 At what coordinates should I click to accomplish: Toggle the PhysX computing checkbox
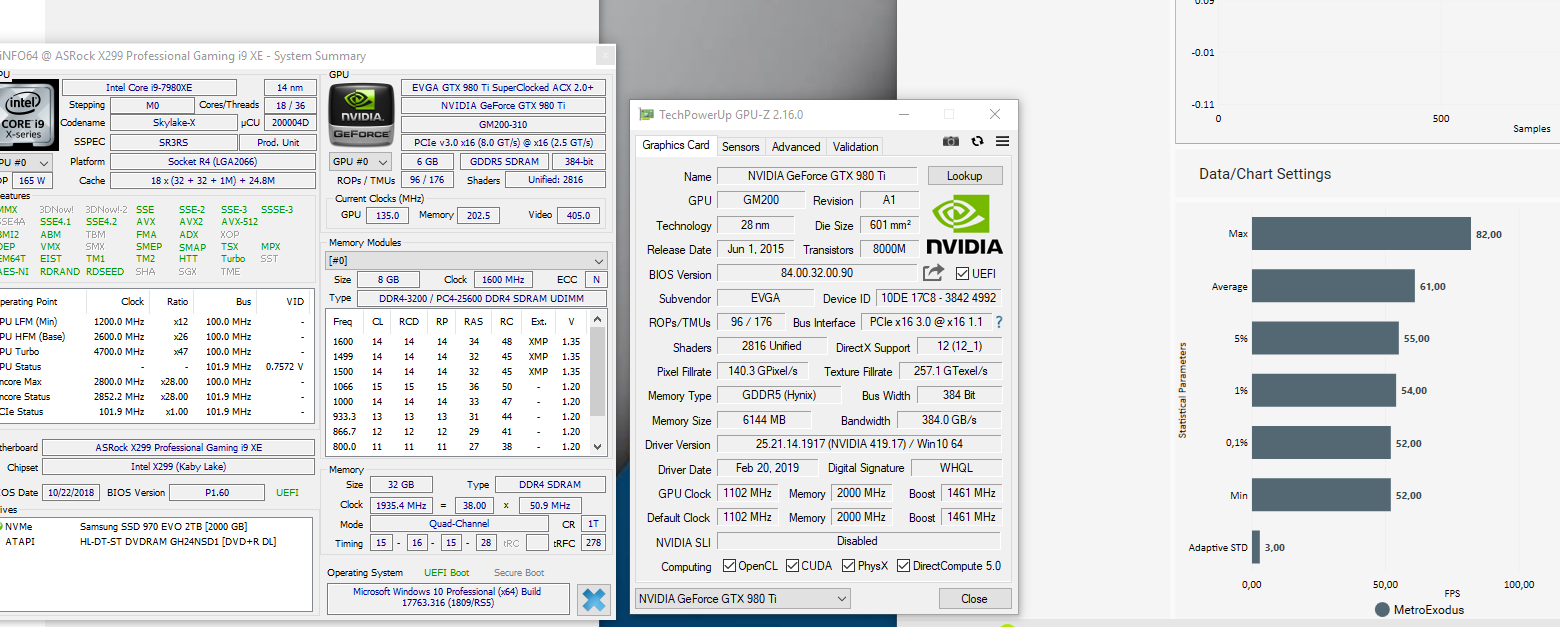(848, 566)
